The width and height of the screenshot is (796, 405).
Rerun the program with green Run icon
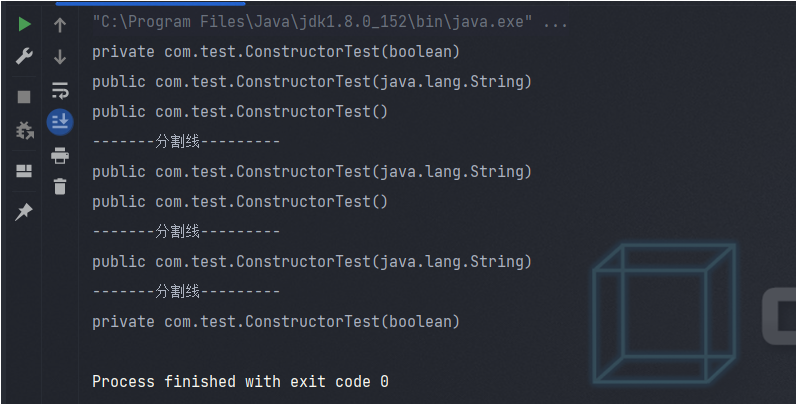tap(24, 25)
